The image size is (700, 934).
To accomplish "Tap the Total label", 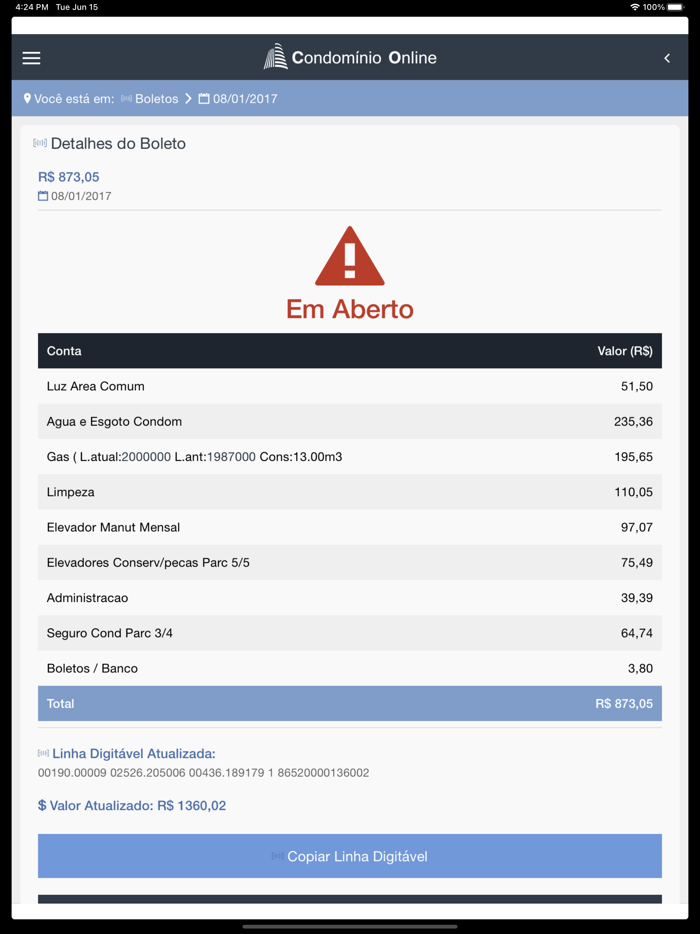I will click(x=60, y=703).
